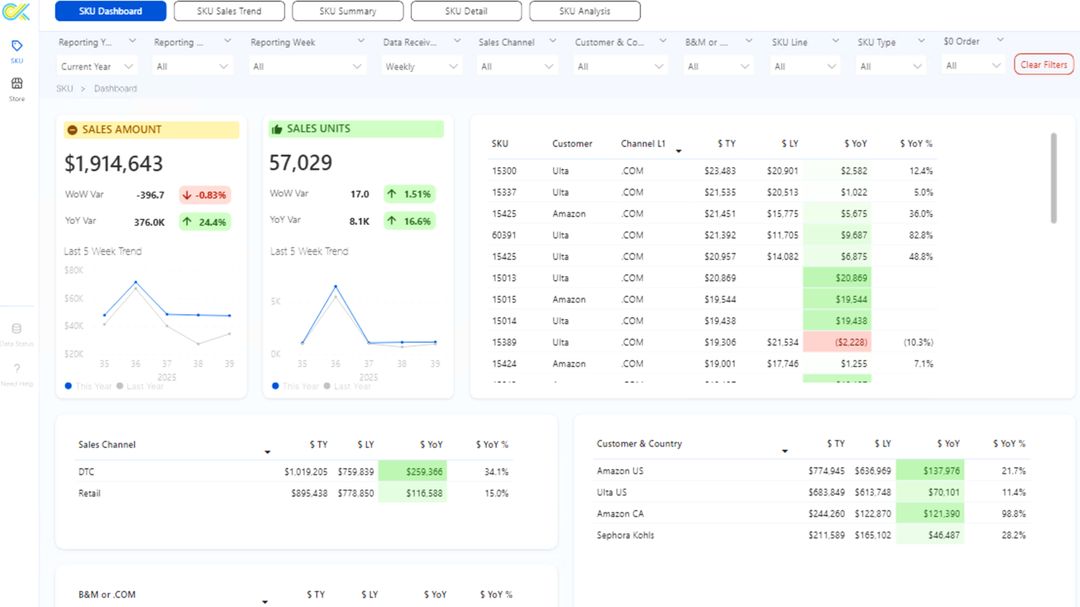Open the Store section icon in sidebar
1080x607 pixels.
pyautogui.click(x=17, y=83)
